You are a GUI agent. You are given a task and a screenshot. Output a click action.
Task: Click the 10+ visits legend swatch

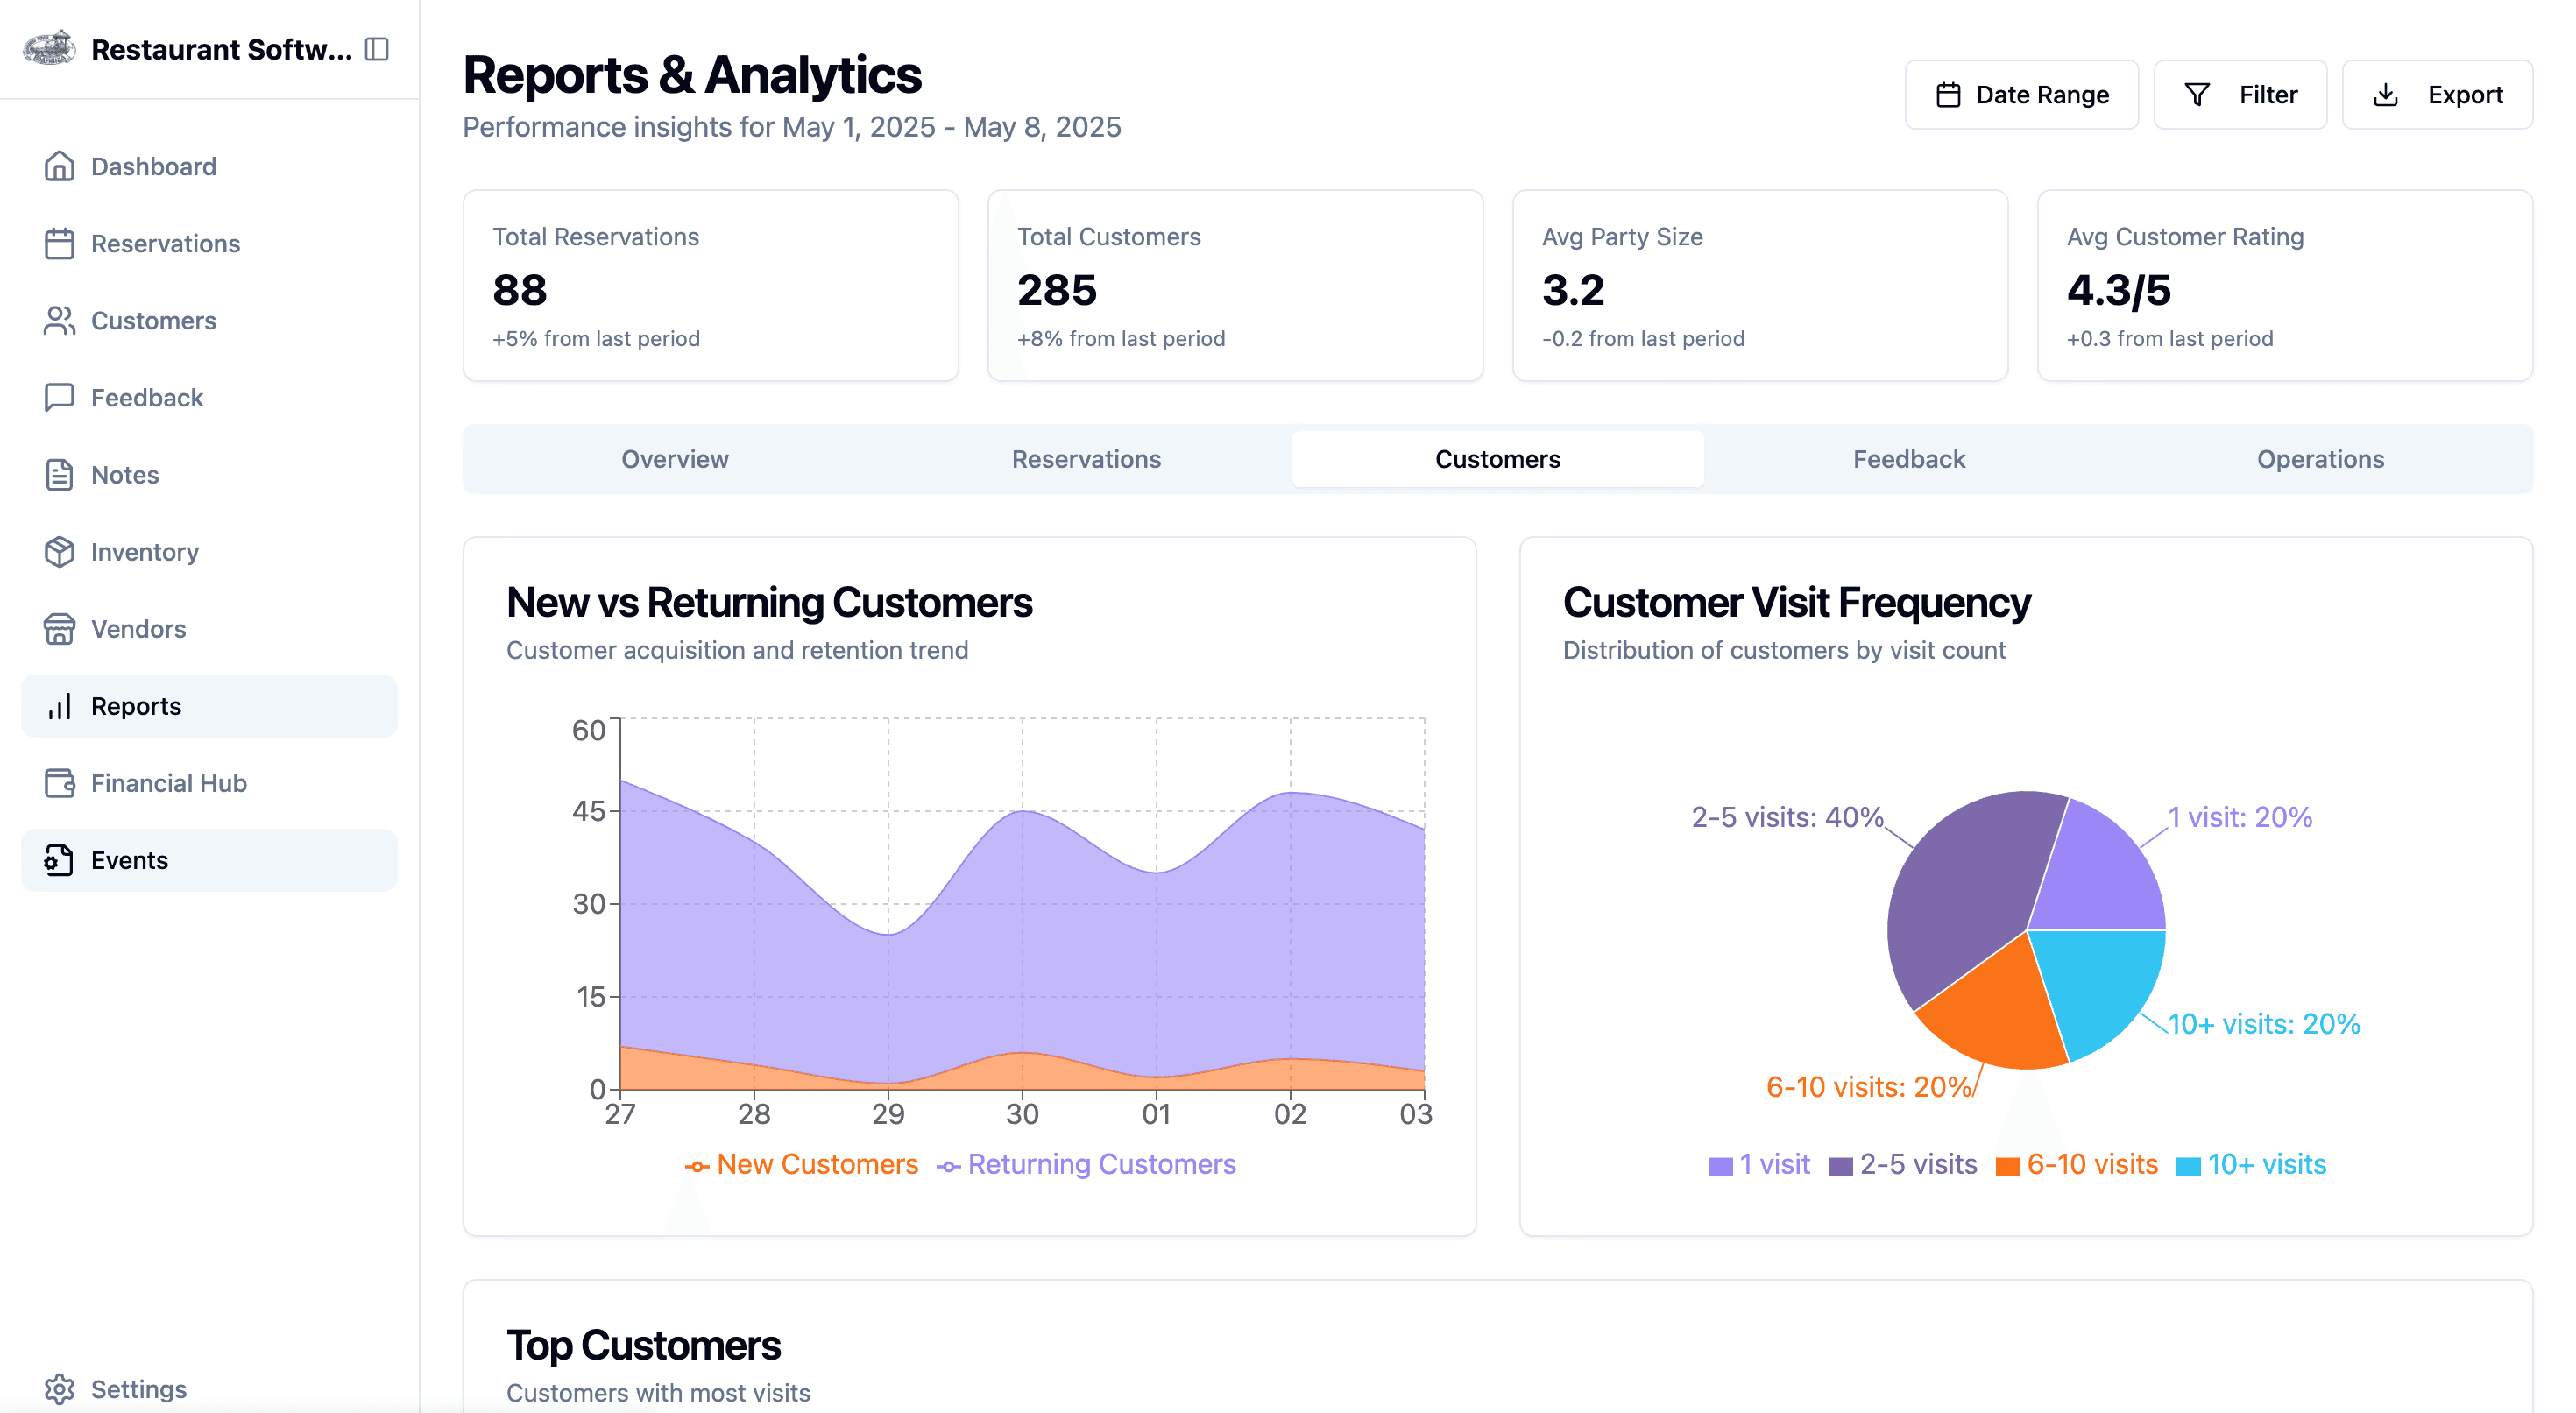pos(2188,1166)
